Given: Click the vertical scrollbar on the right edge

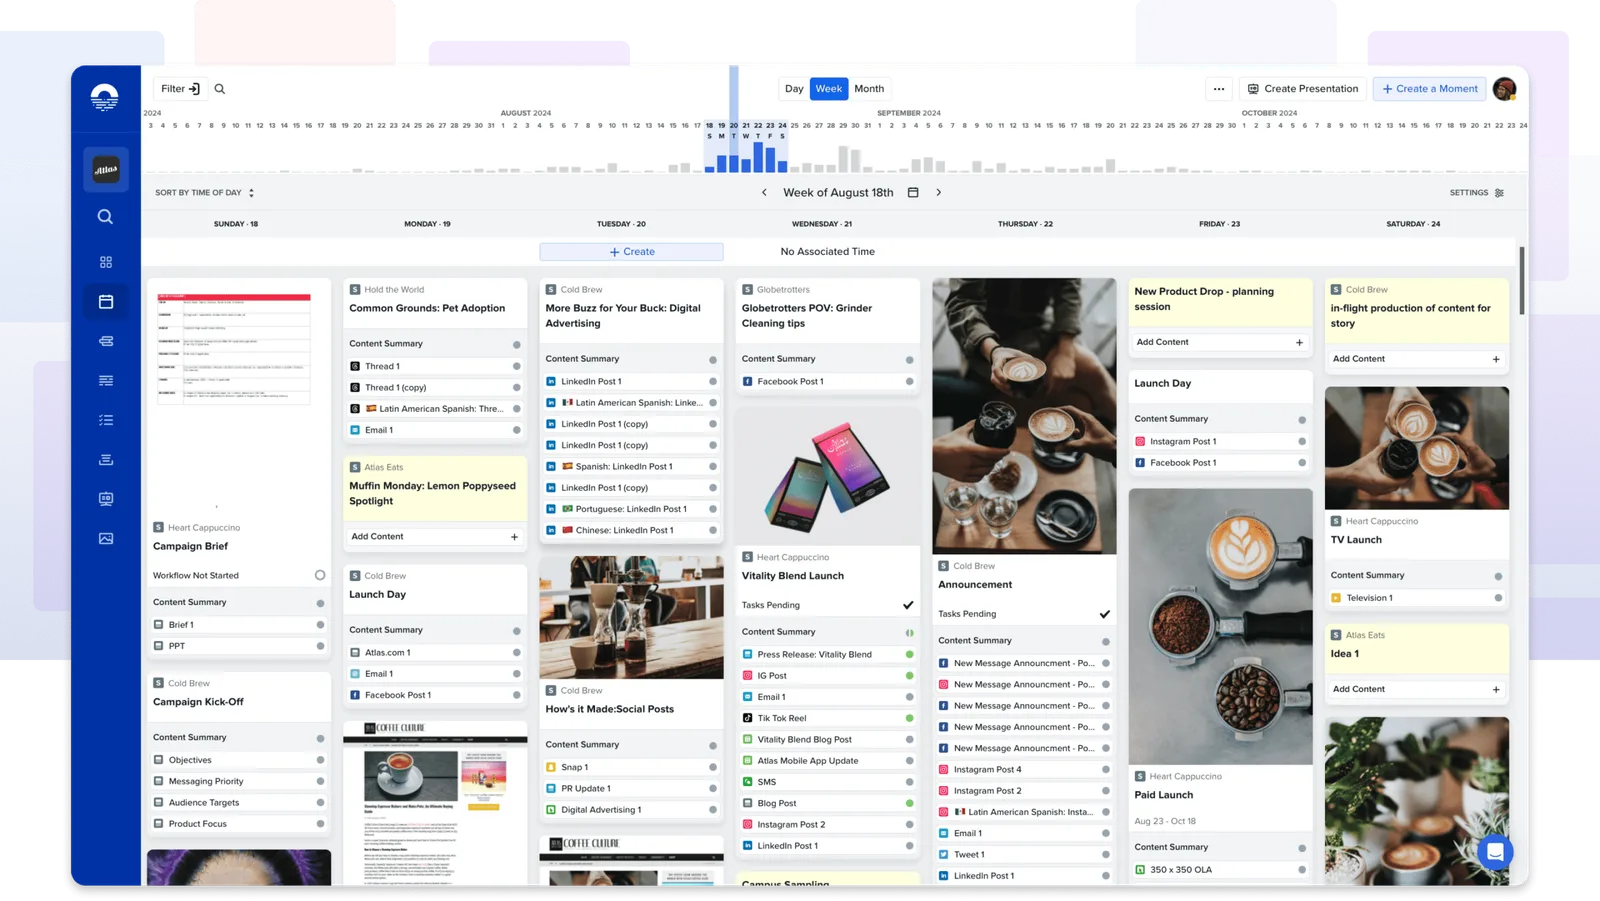Looking at the screenshot, I should pyautogui.click(x=1522, y=282).
